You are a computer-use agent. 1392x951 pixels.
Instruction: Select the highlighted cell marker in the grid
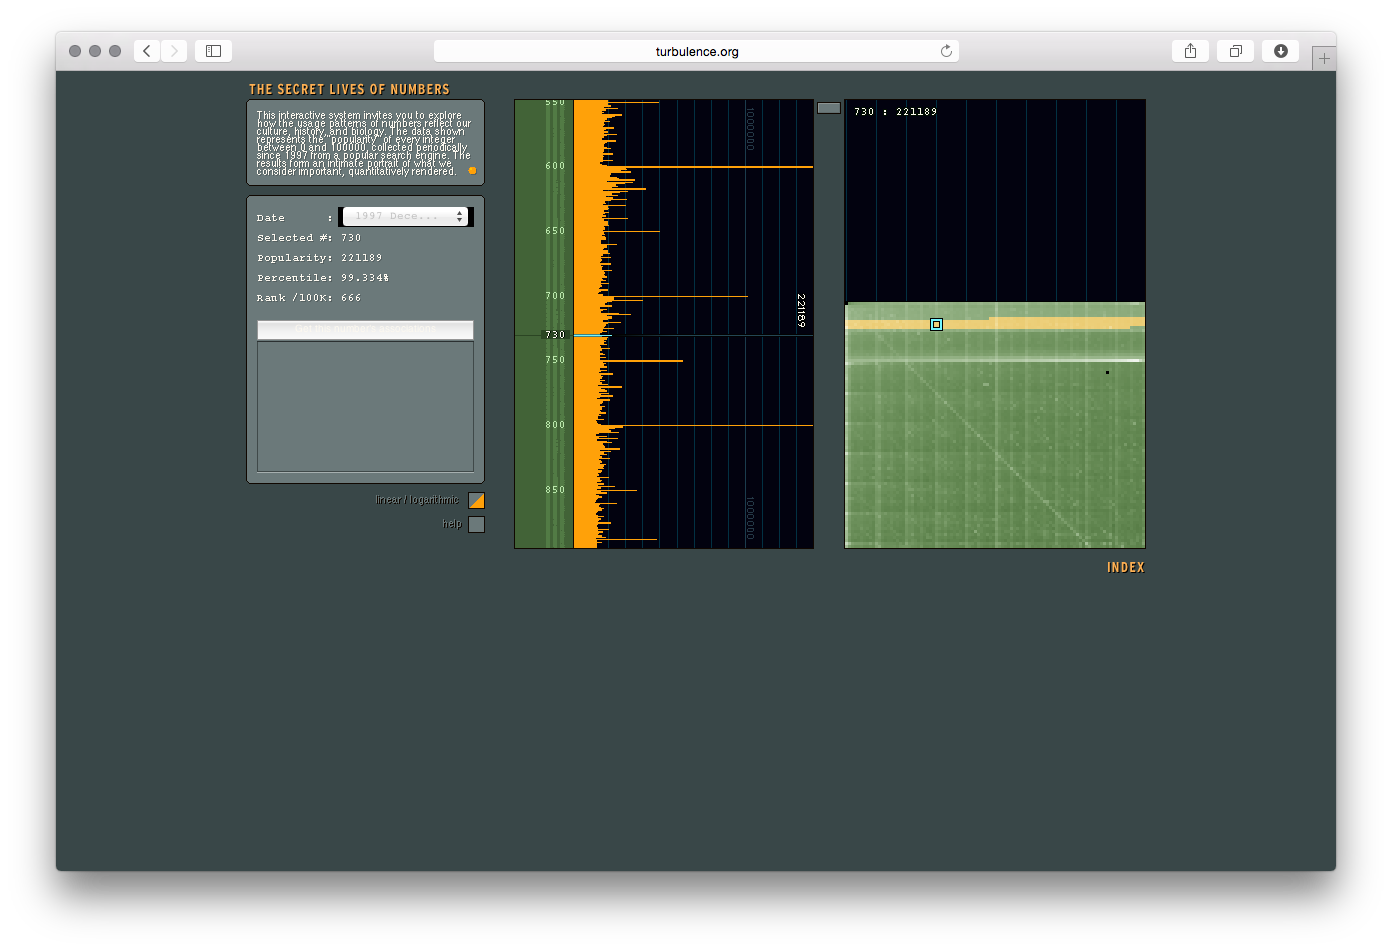pos(936,324)
